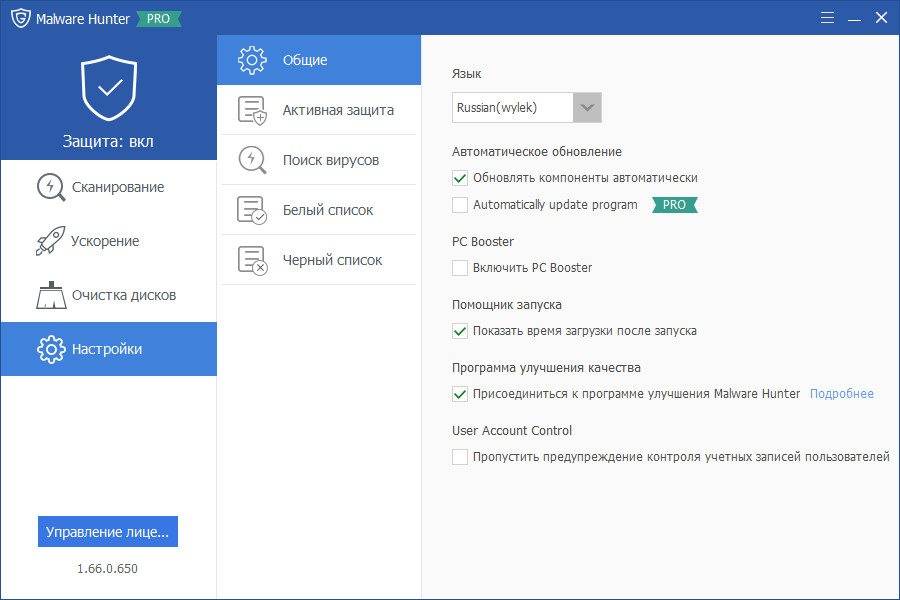Open the Язык dropdown arrow
This screenshot has height=600, width=900.
(x=587, y=107)
